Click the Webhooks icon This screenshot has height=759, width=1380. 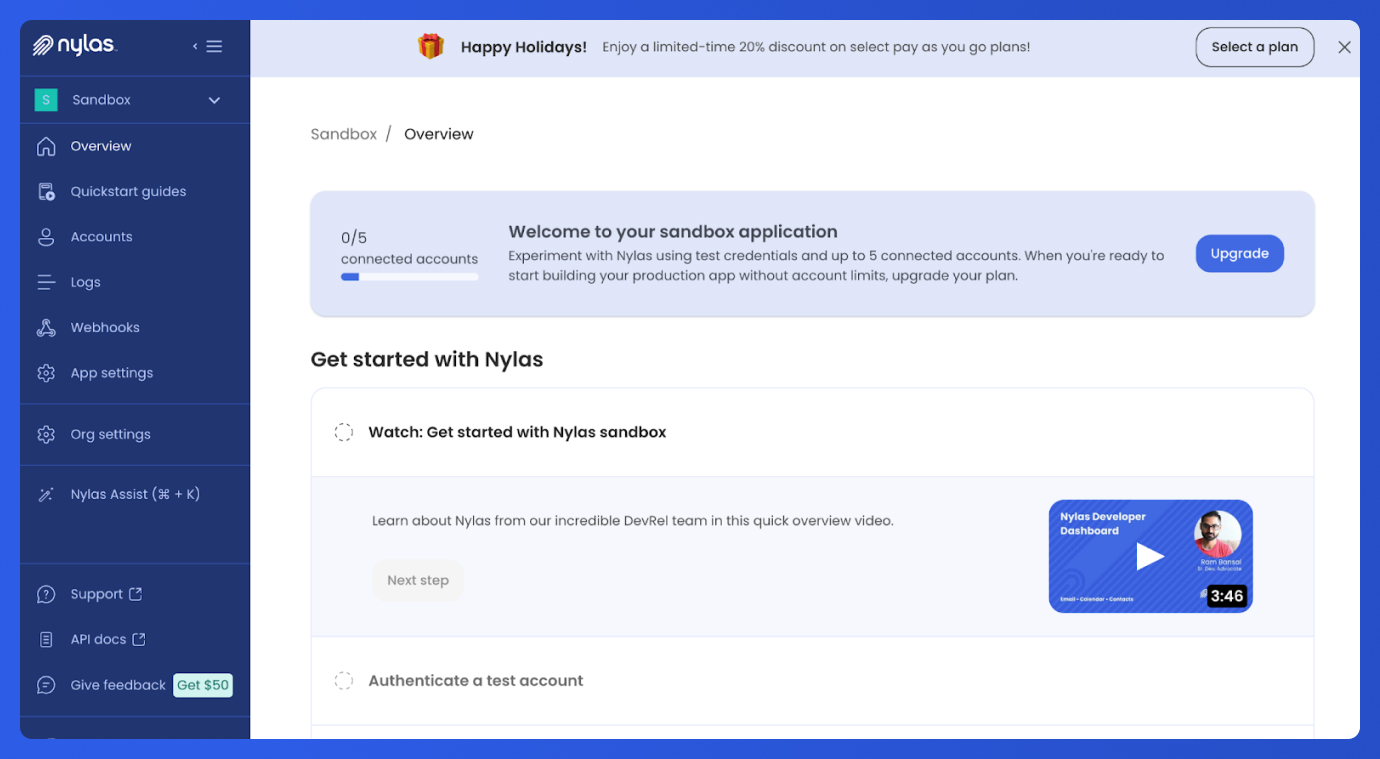(x=46, y=328)
